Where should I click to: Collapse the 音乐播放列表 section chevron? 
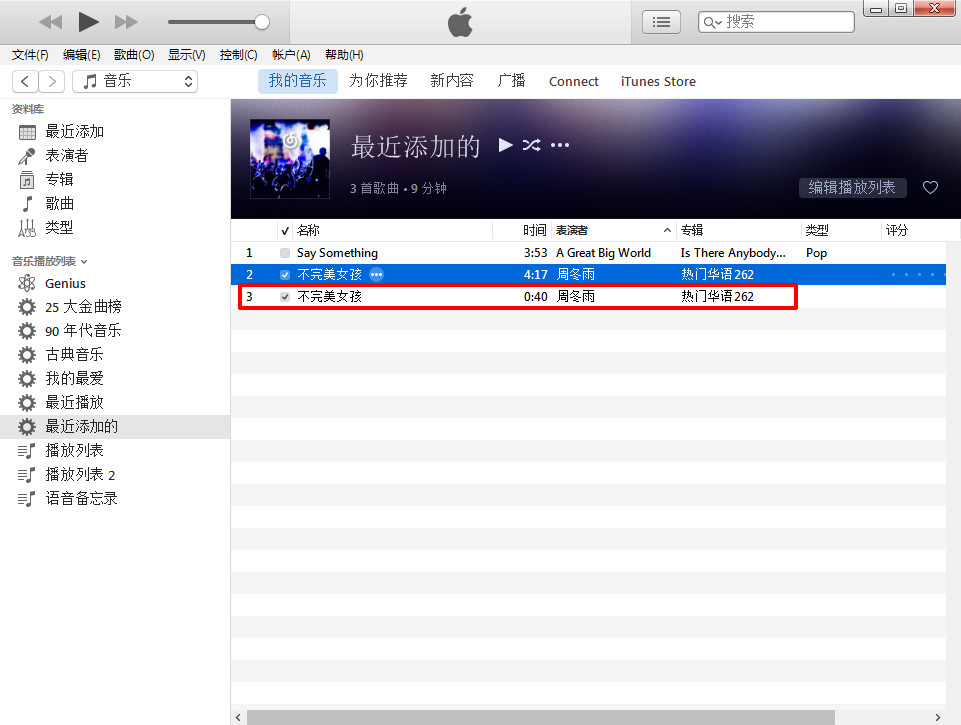(84, 262)
